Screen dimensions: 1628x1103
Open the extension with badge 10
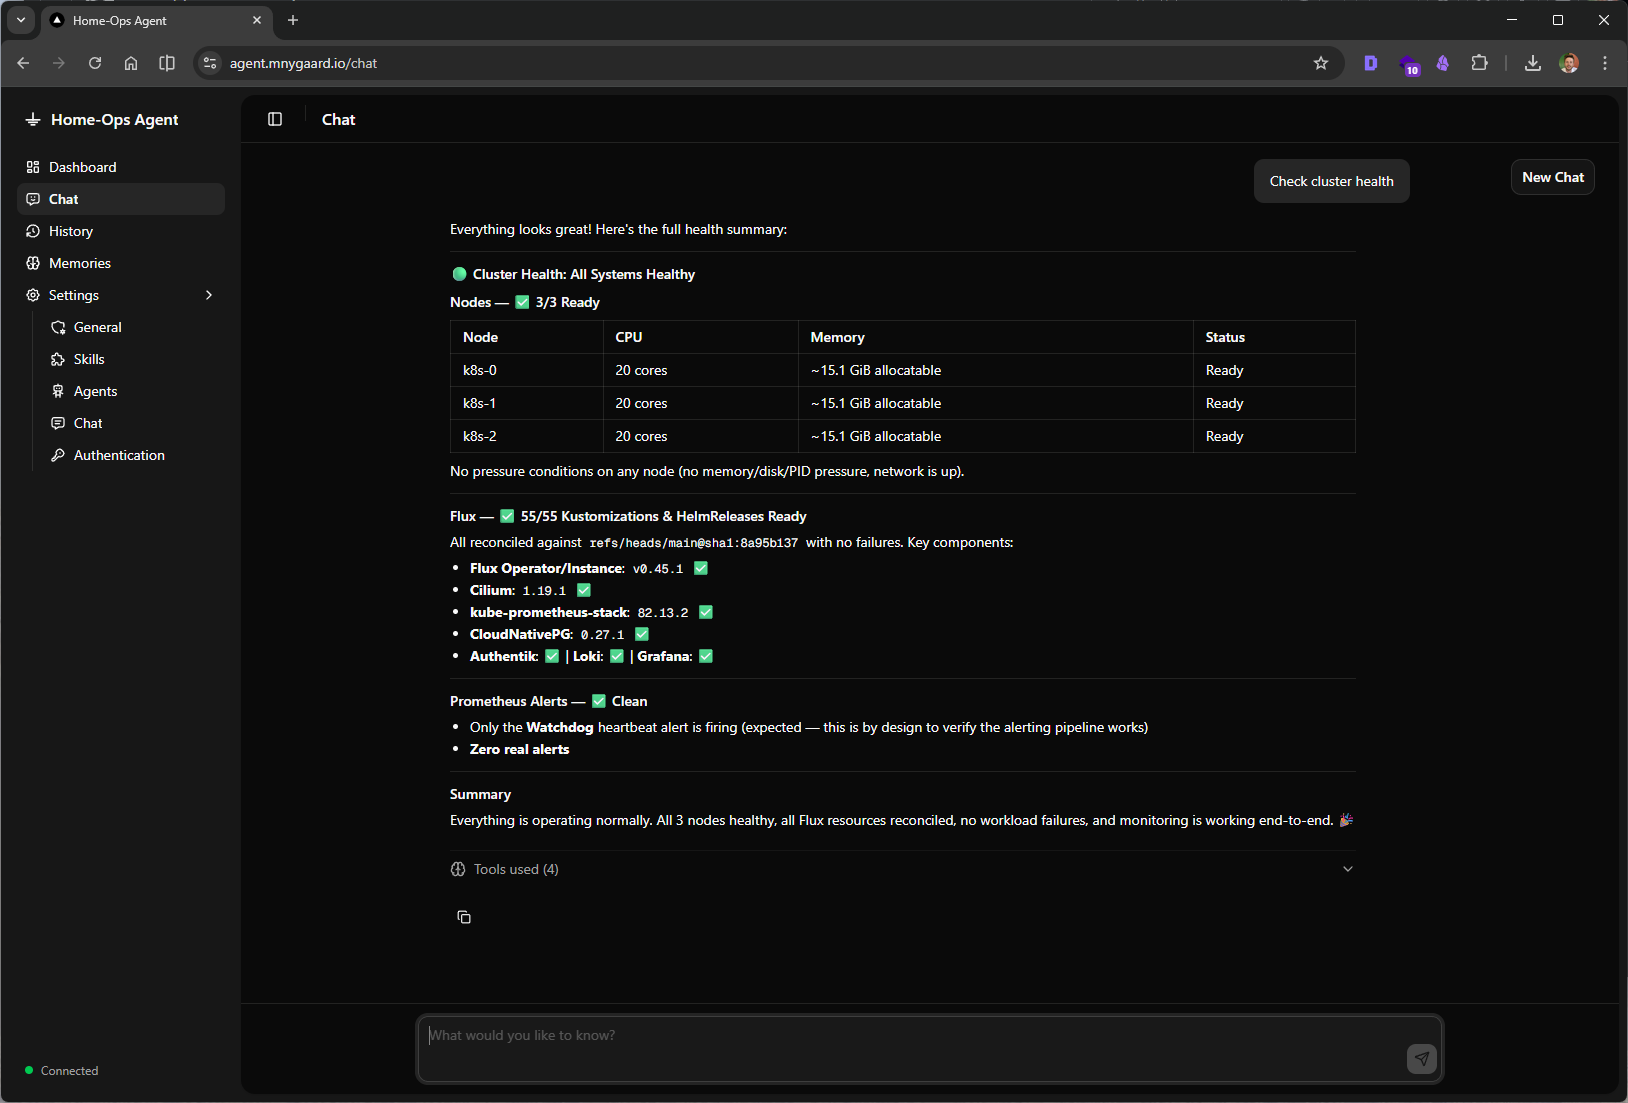1408,64
